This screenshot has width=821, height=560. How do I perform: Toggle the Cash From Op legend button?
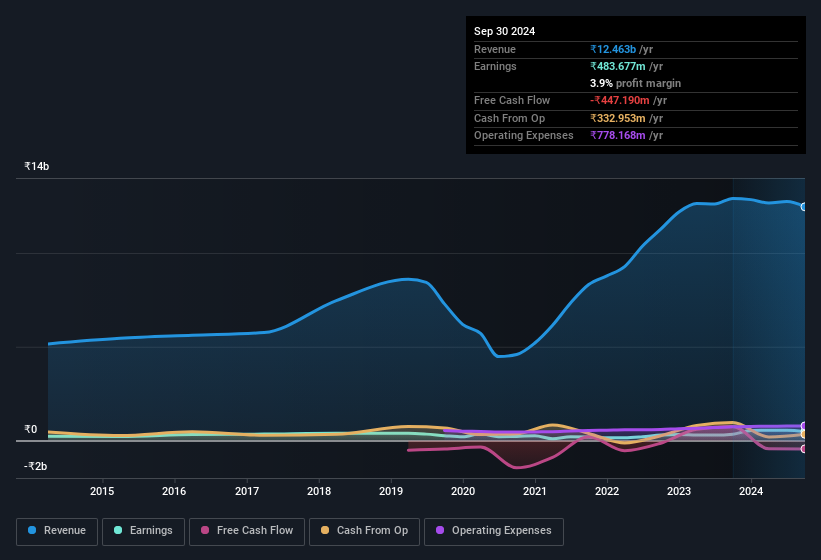pos(364,531)
